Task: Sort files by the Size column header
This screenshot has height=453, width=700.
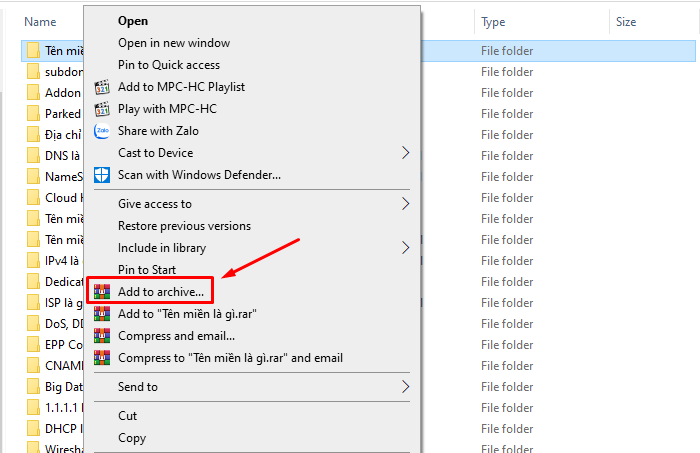Action: [626, 22]
